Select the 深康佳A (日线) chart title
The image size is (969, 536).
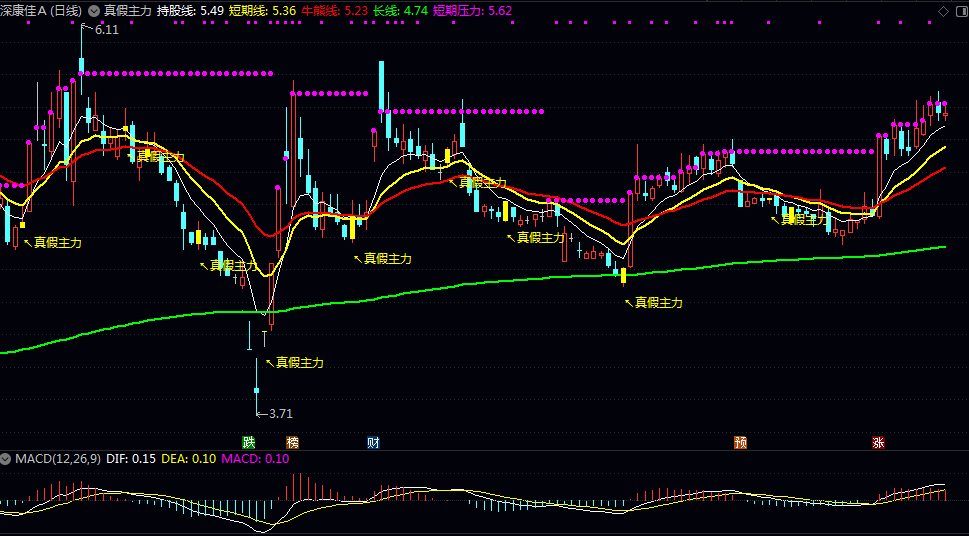(x=41, y=10)
